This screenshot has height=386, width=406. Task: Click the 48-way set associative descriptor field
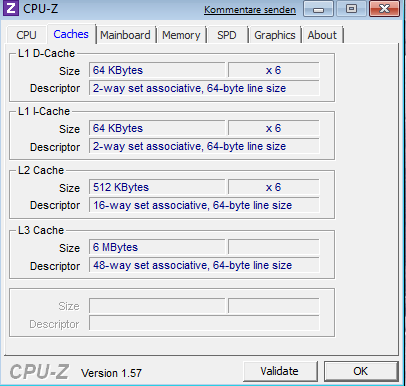click(204, 265)
